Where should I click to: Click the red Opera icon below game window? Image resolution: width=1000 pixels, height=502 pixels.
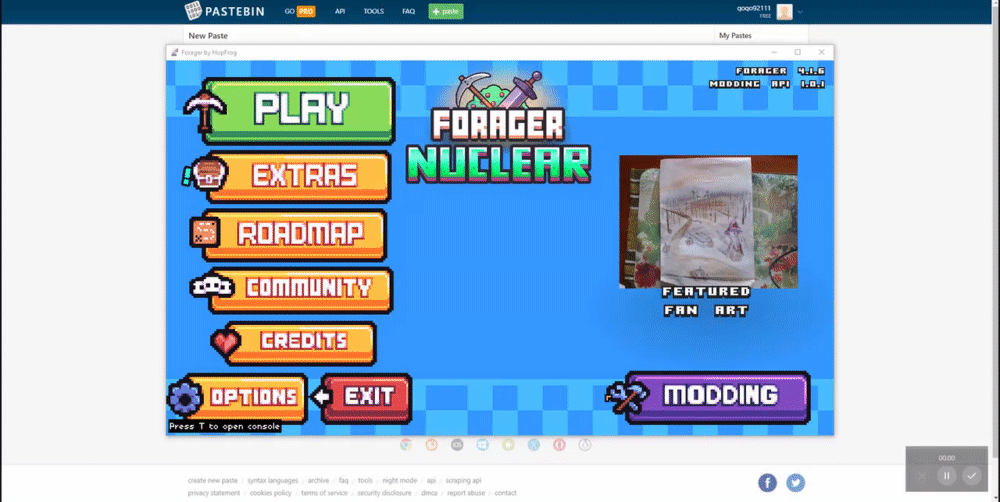pos(559,445)
